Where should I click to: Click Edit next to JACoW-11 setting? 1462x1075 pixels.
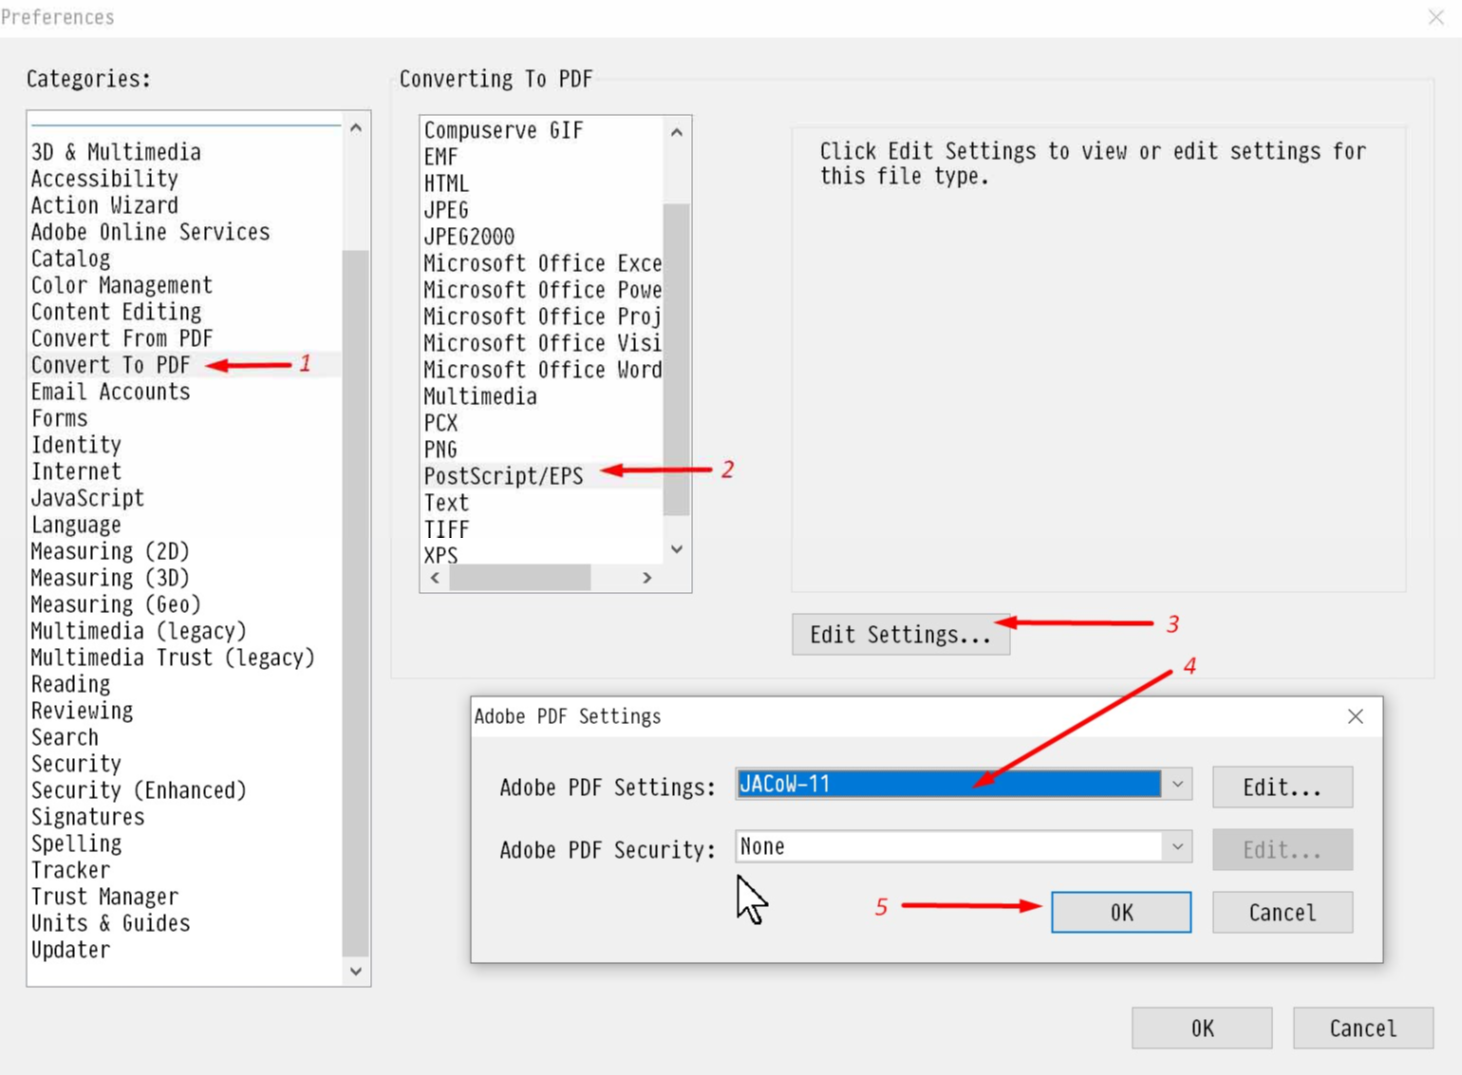click(1281, 787)
